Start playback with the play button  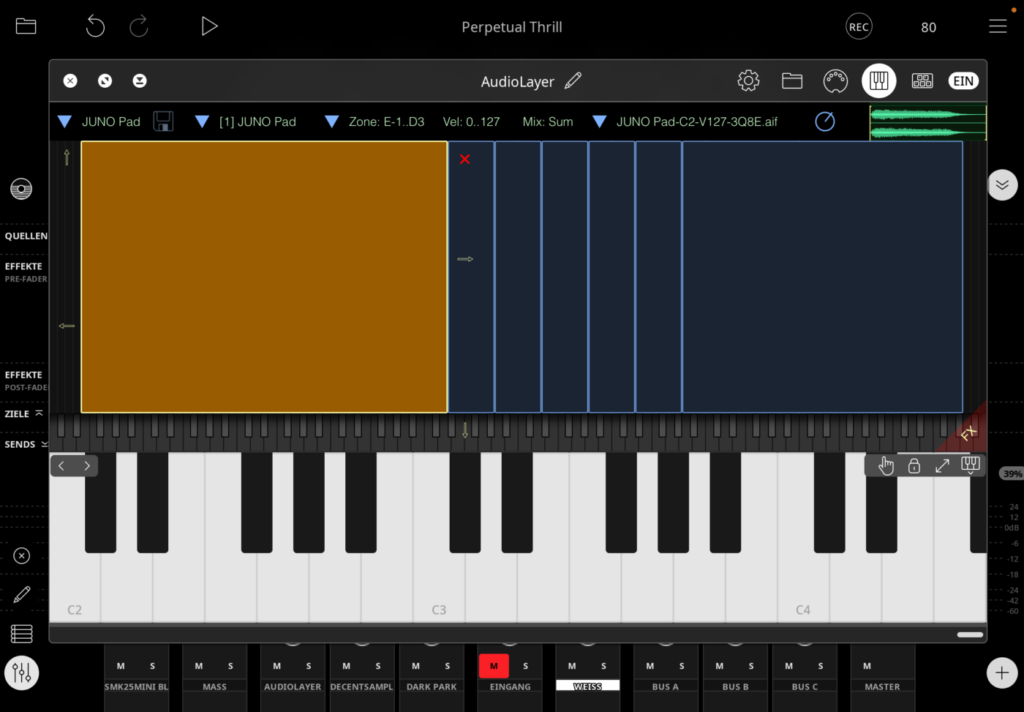[x=209, y=27]
